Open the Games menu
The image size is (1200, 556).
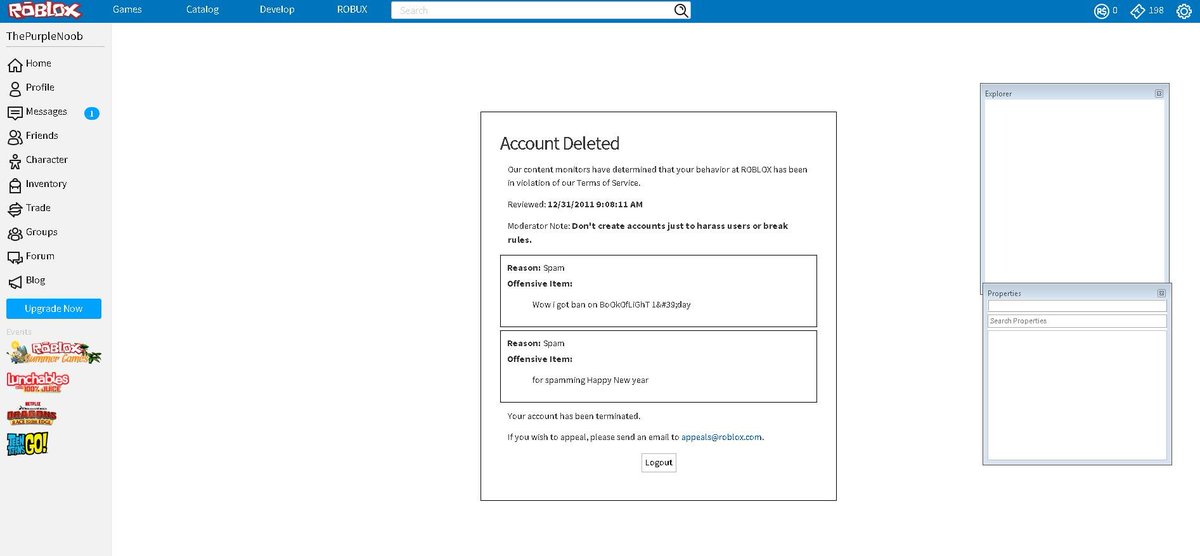click(x=127, y=10)
